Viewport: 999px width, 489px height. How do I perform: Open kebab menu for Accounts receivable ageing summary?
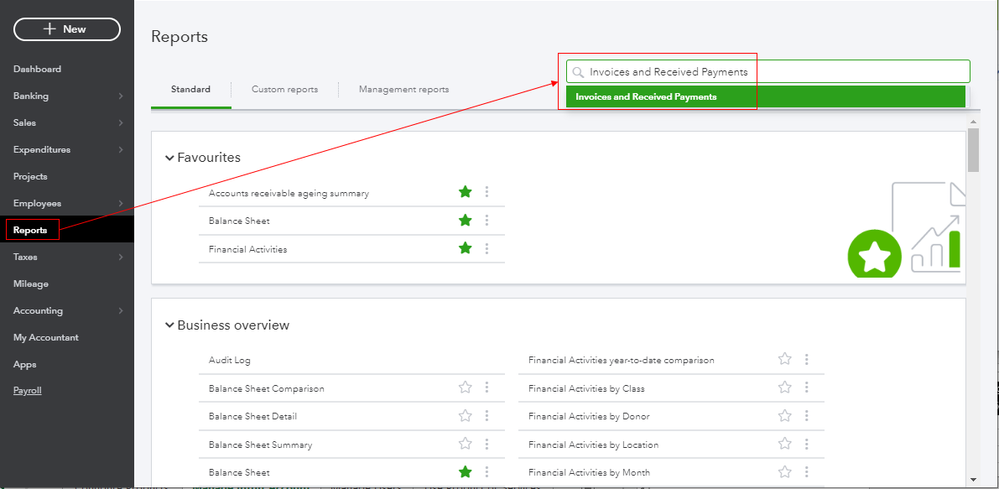point(487,192)
